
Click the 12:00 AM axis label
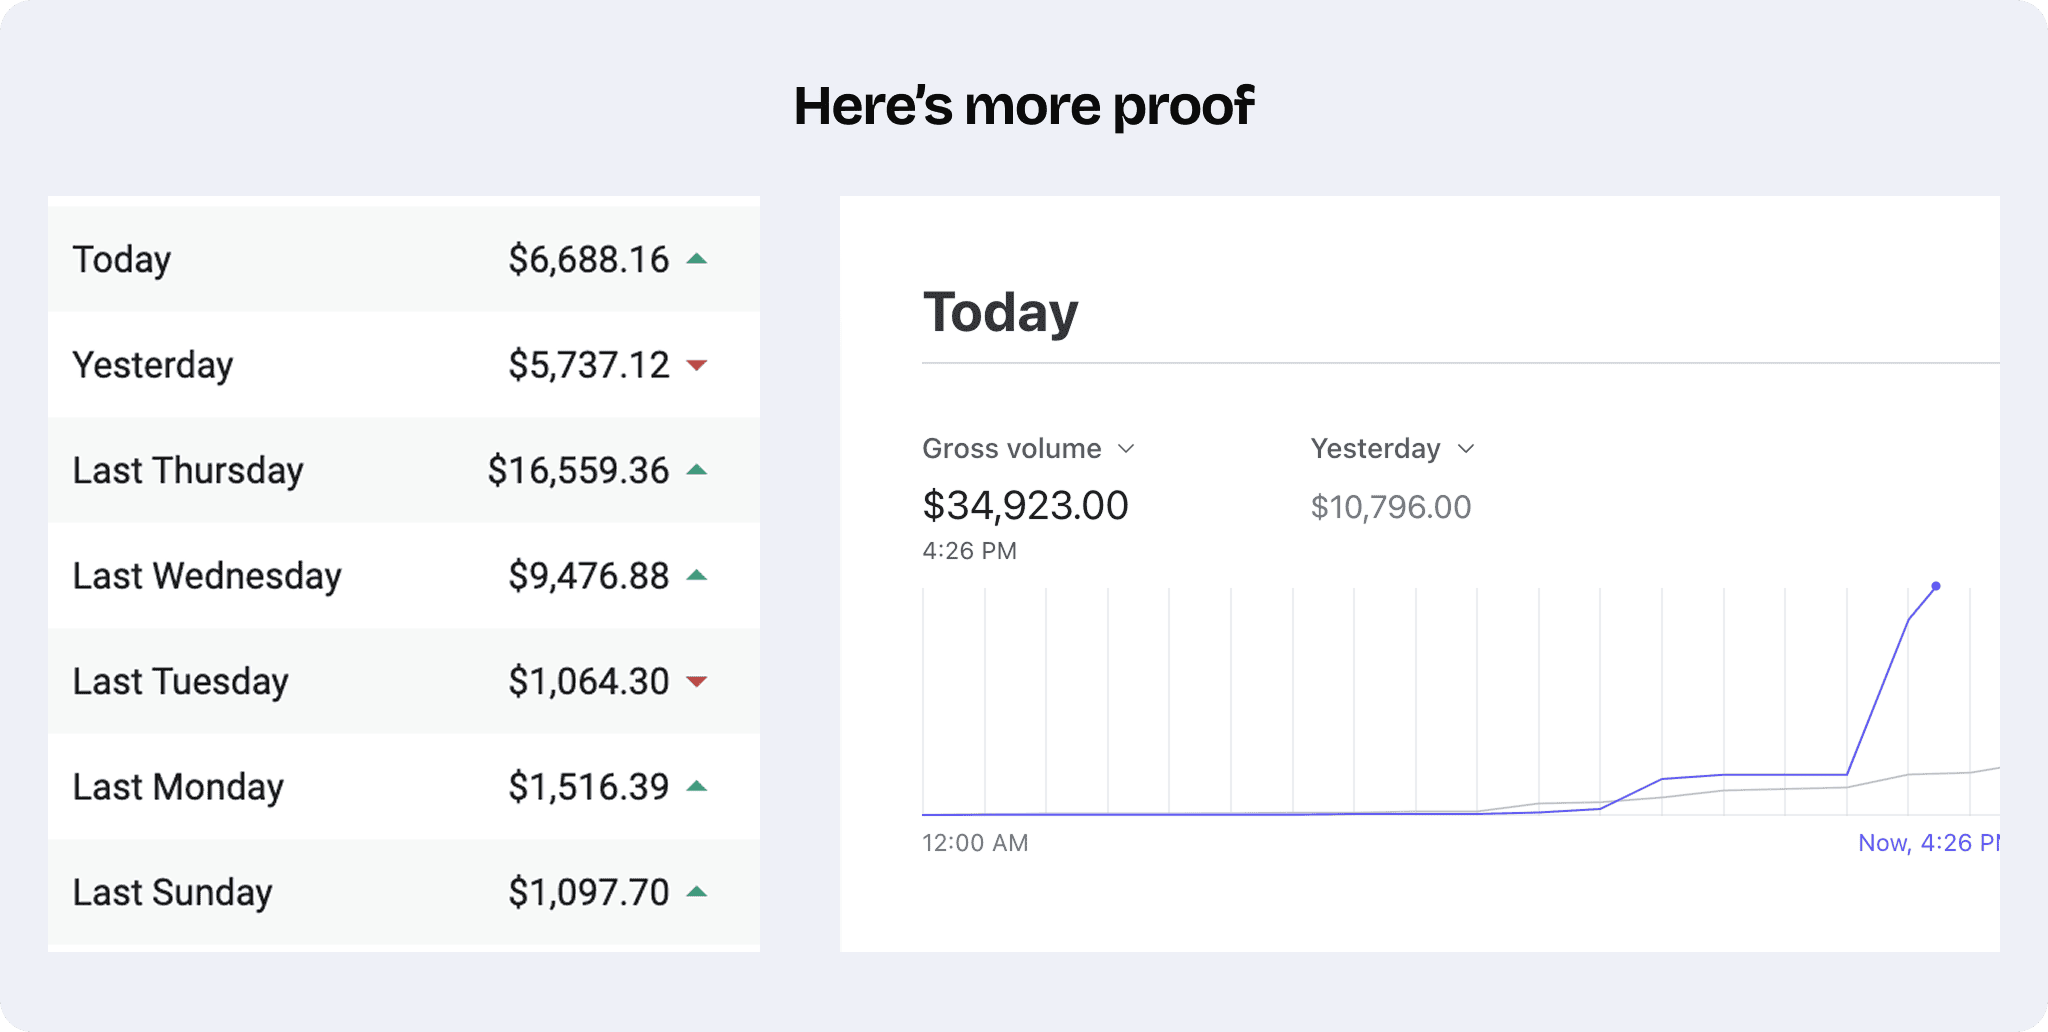[x=975, y=843]
